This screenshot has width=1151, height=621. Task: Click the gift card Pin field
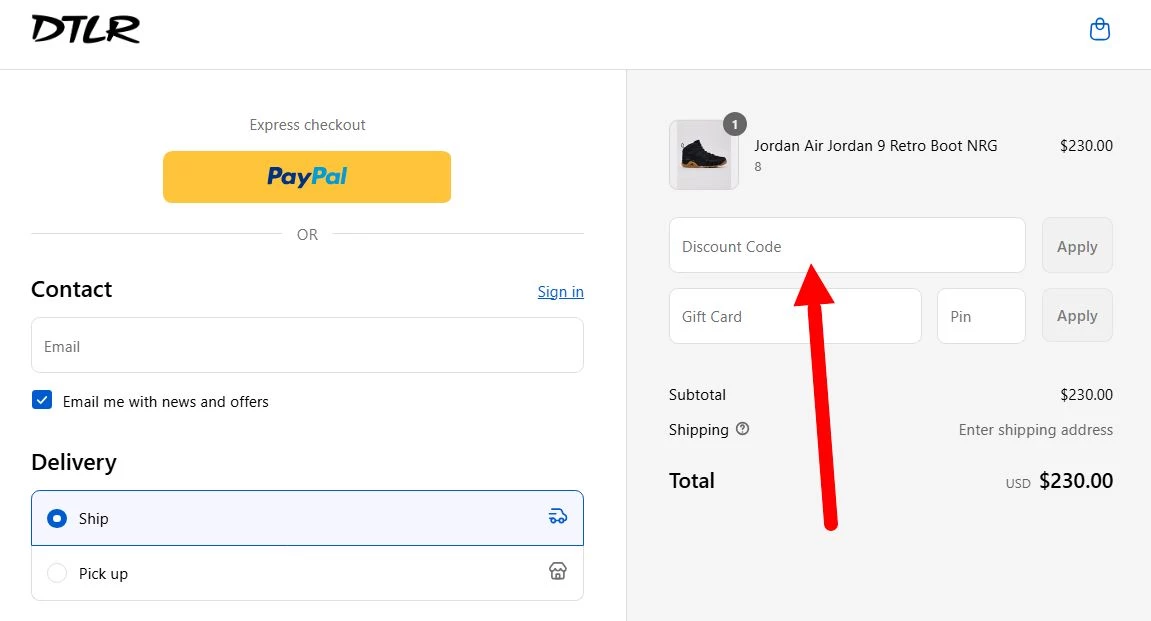980,316
